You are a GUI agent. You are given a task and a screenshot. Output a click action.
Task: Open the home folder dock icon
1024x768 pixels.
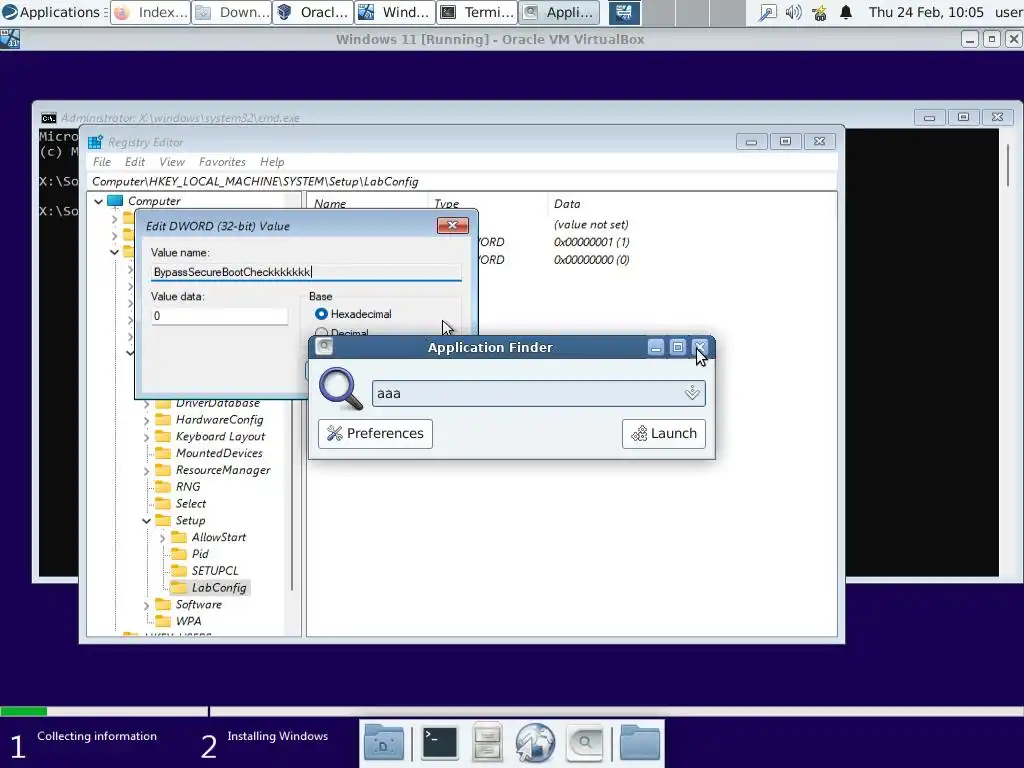click(639, 743)
